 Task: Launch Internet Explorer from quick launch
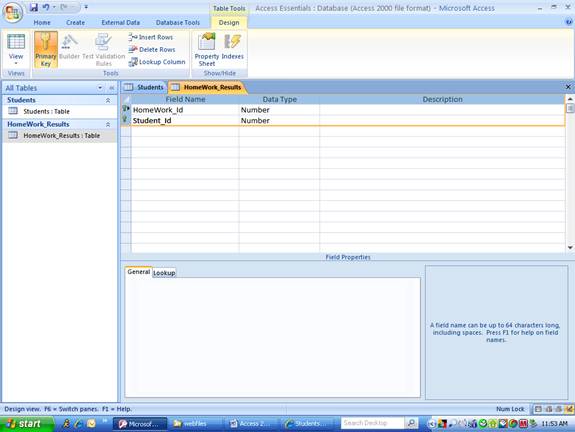point(78,424)
